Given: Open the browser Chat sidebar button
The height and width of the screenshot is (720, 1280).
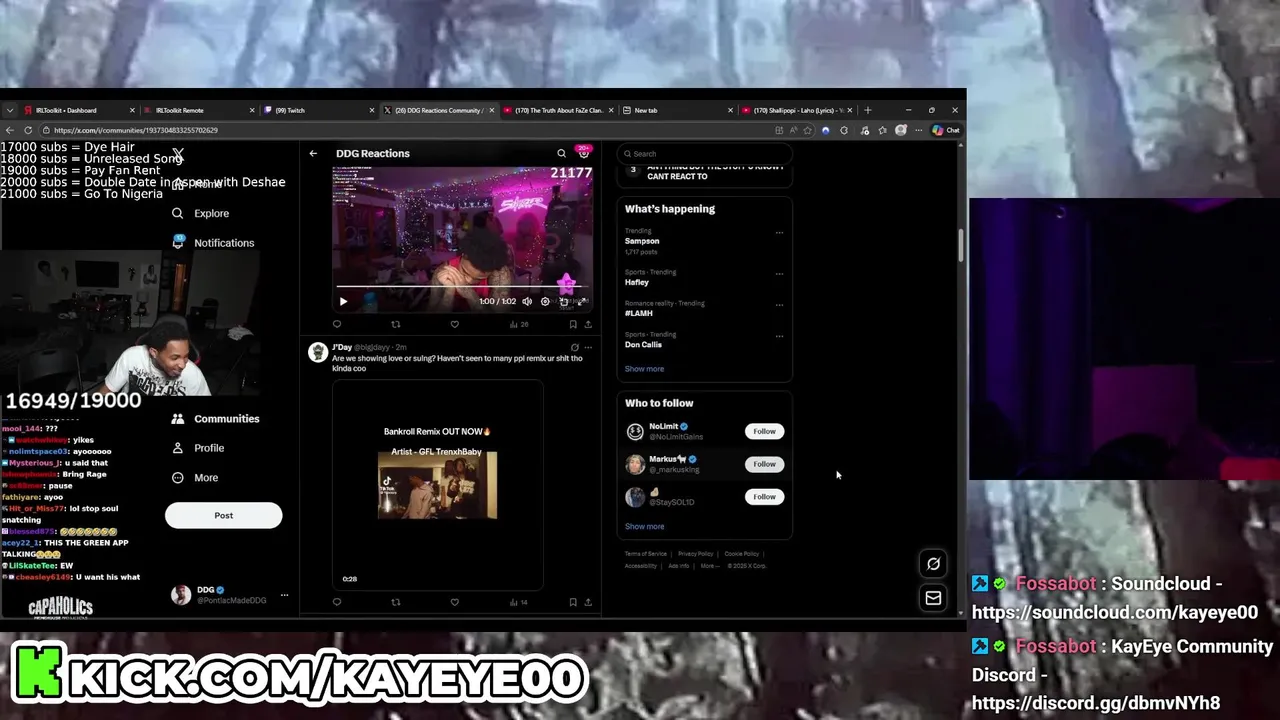Looking at the screenshot, I should tap(946, 130).
